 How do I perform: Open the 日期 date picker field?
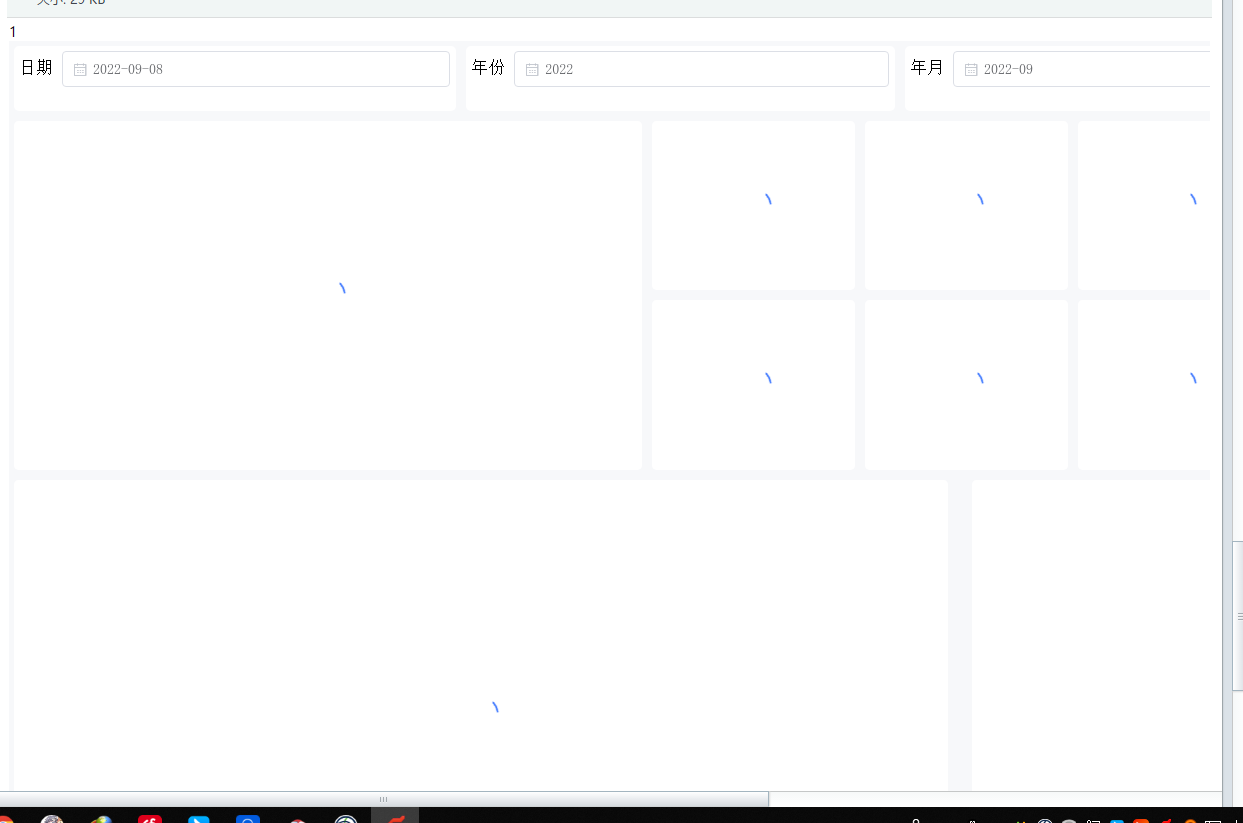256,69
